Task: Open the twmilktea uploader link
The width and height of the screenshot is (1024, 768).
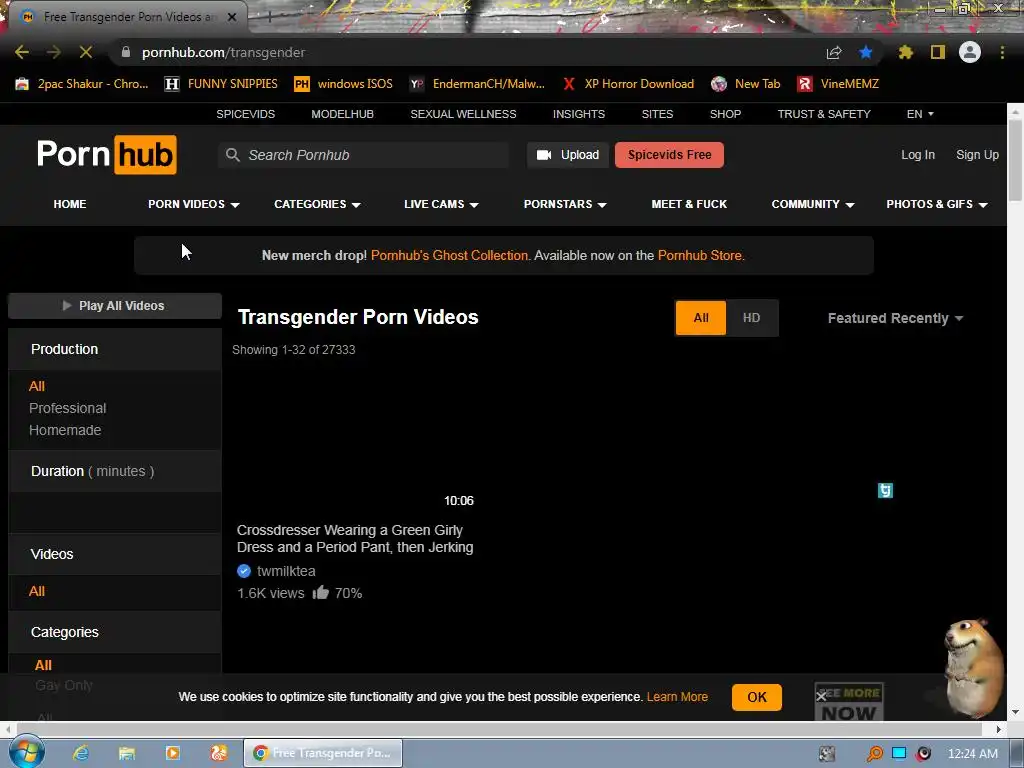Action: 286,571
